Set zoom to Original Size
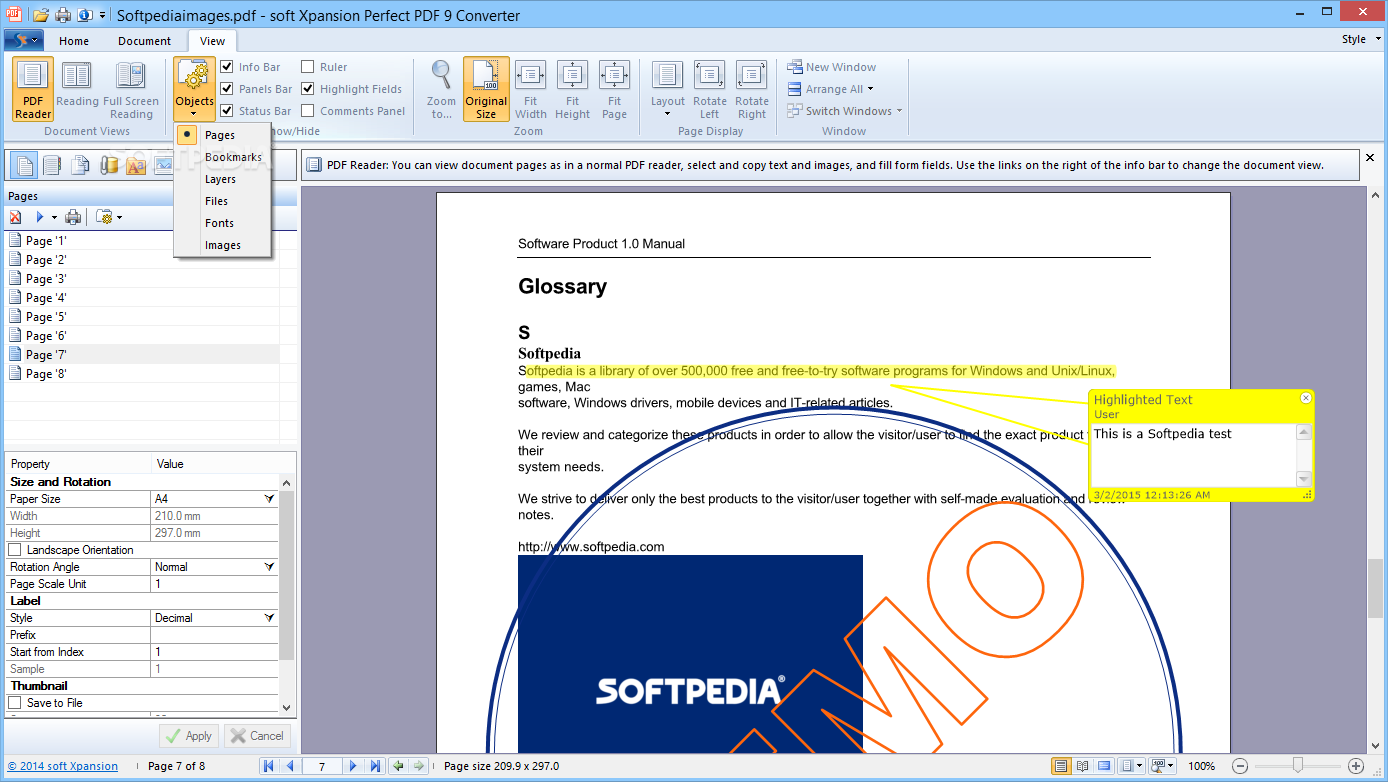The width and height of the screenshot is (1388, 782). [486, 90]
